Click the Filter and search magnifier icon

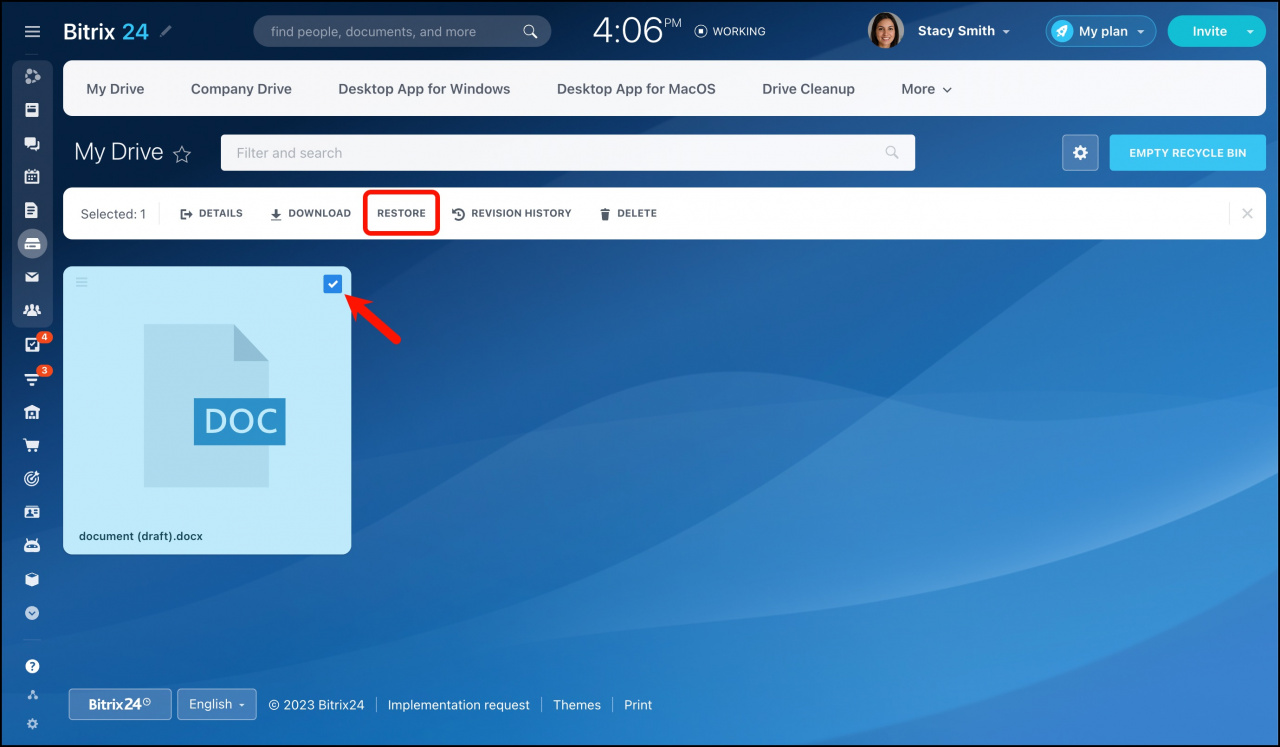point(892,153)
